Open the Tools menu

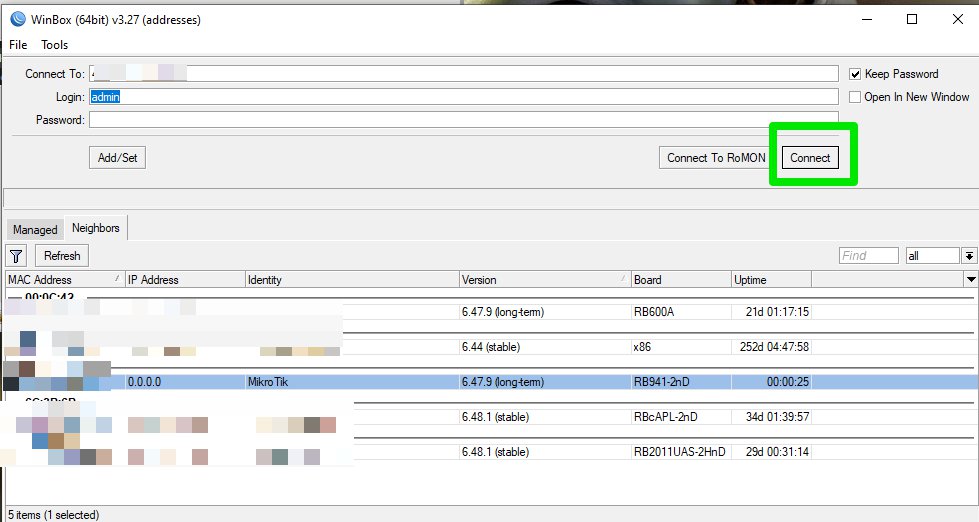[54, 45]
